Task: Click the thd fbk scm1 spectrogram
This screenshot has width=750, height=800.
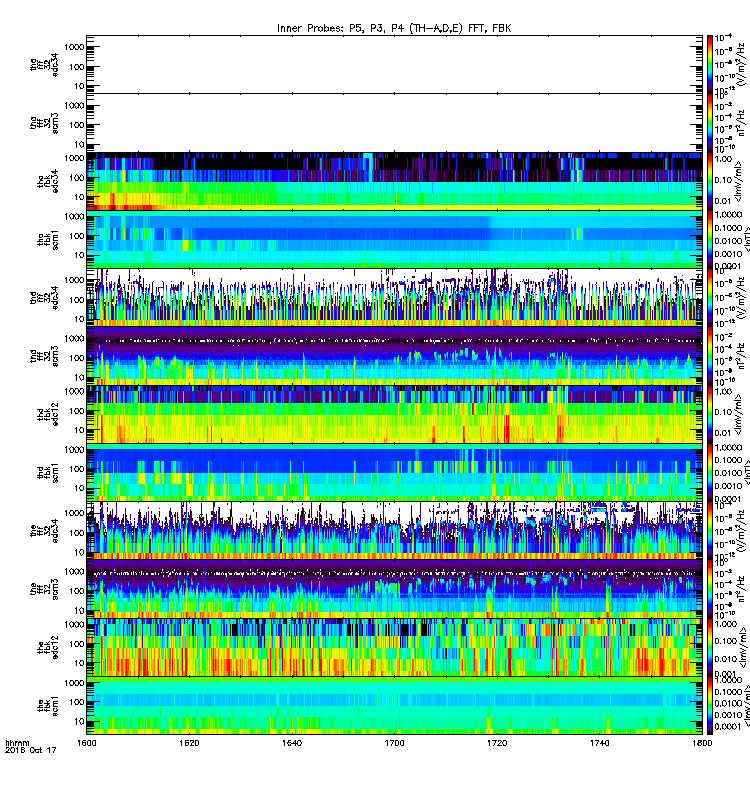Action: [x=394, y=472]
